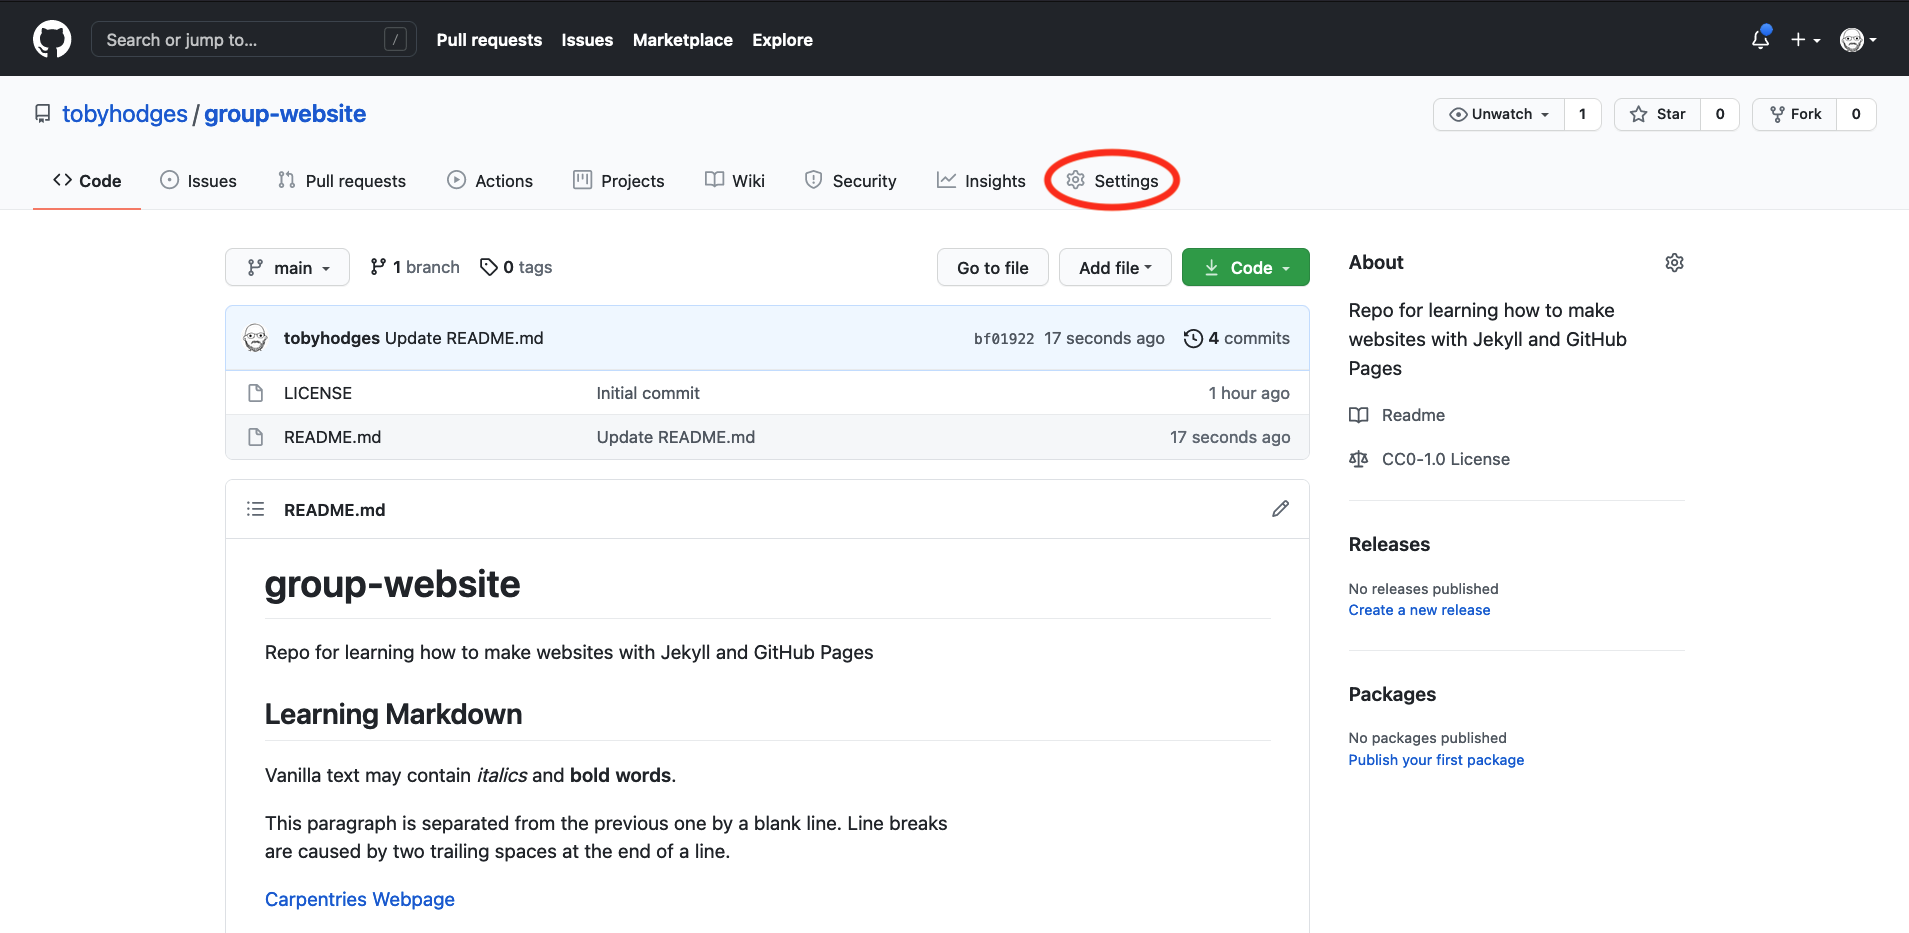This screenshot has width=1909, height=933.
Task: View the 1 branch link
Action: point(414,267)
